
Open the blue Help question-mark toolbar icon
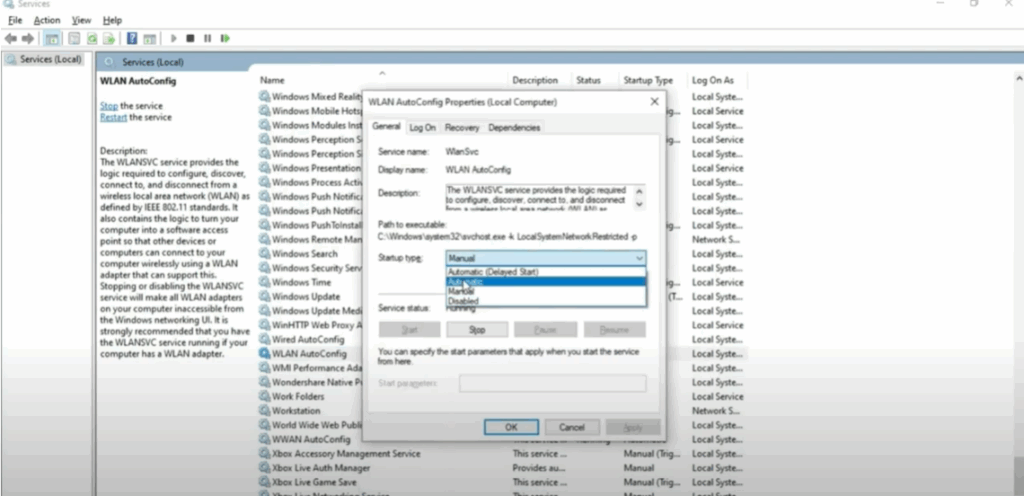pos(132,39)
